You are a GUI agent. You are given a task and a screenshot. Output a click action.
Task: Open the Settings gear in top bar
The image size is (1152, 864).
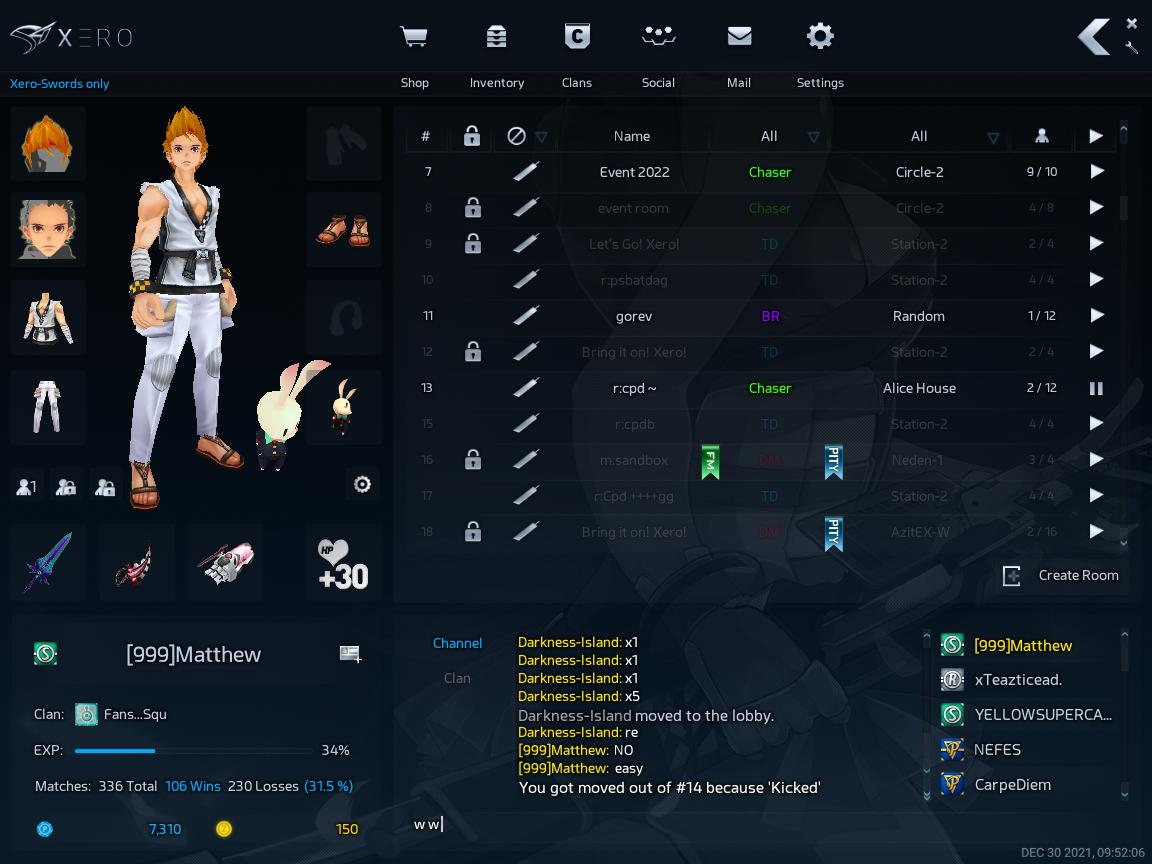click(820, 38)
